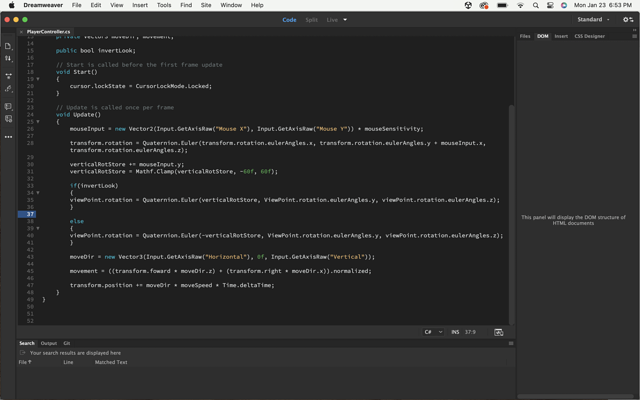The height and width of the screenshot is (400, 640).
Task: Open the Insert menu
Action: pos(140,5)
